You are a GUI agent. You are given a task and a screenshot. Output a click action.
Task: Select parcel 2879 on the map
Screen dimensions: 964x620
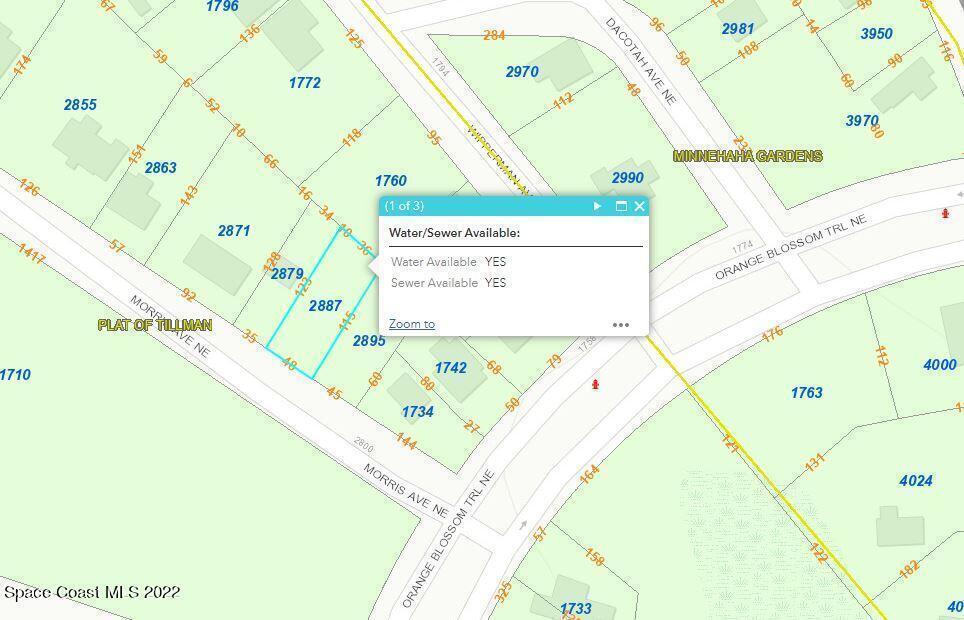point(286,274)
